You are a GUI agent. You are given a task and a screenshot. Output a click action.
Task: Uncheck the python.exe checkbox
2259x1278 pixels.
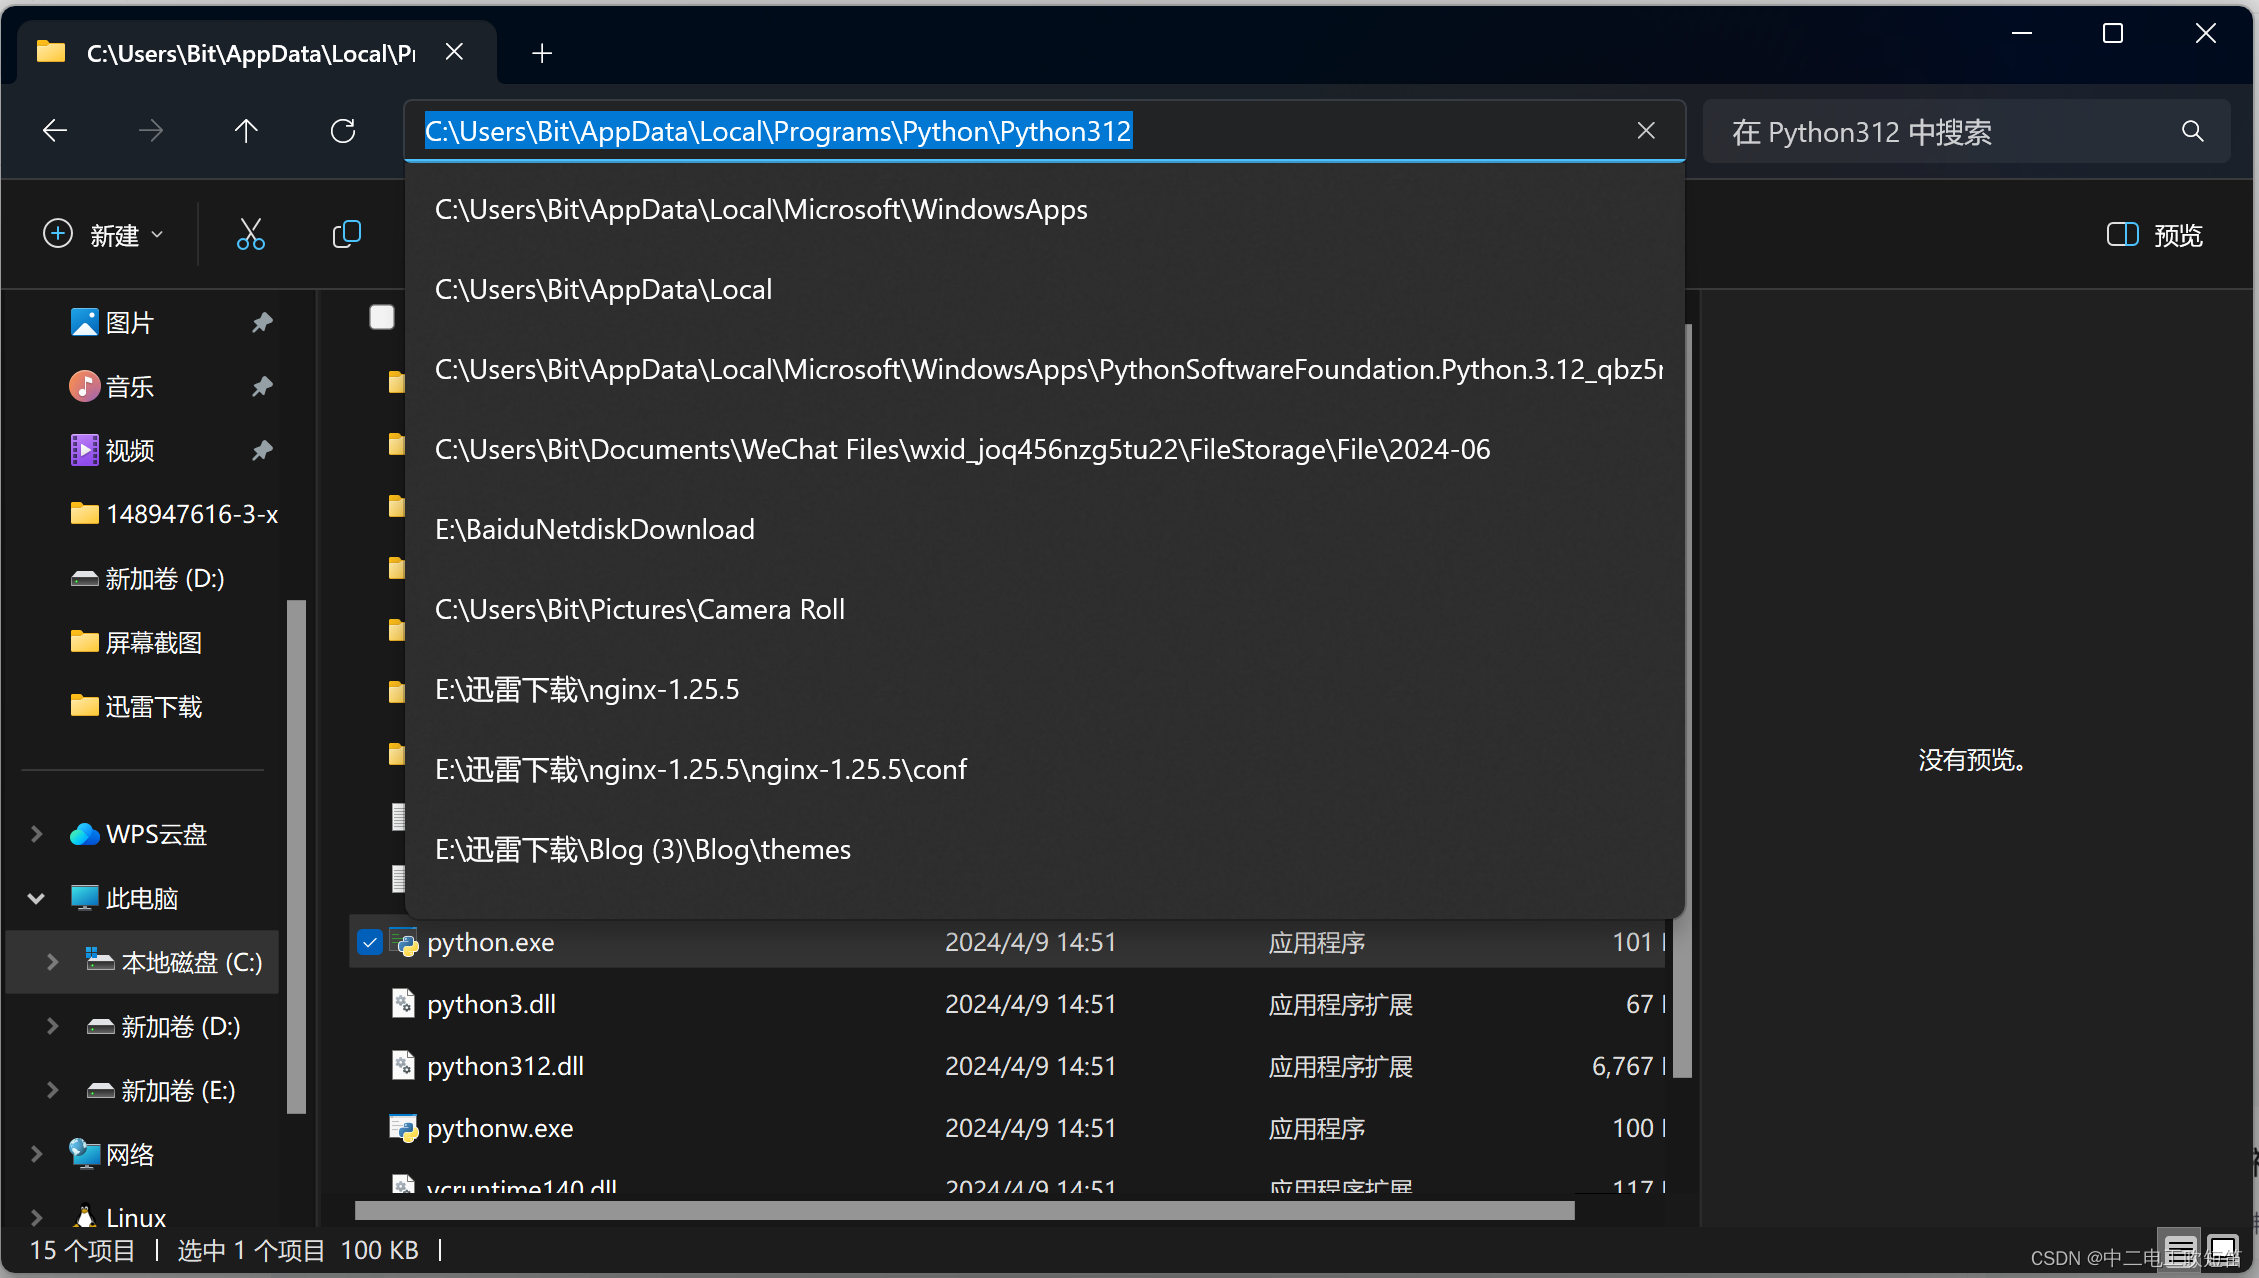pos(370,942)
